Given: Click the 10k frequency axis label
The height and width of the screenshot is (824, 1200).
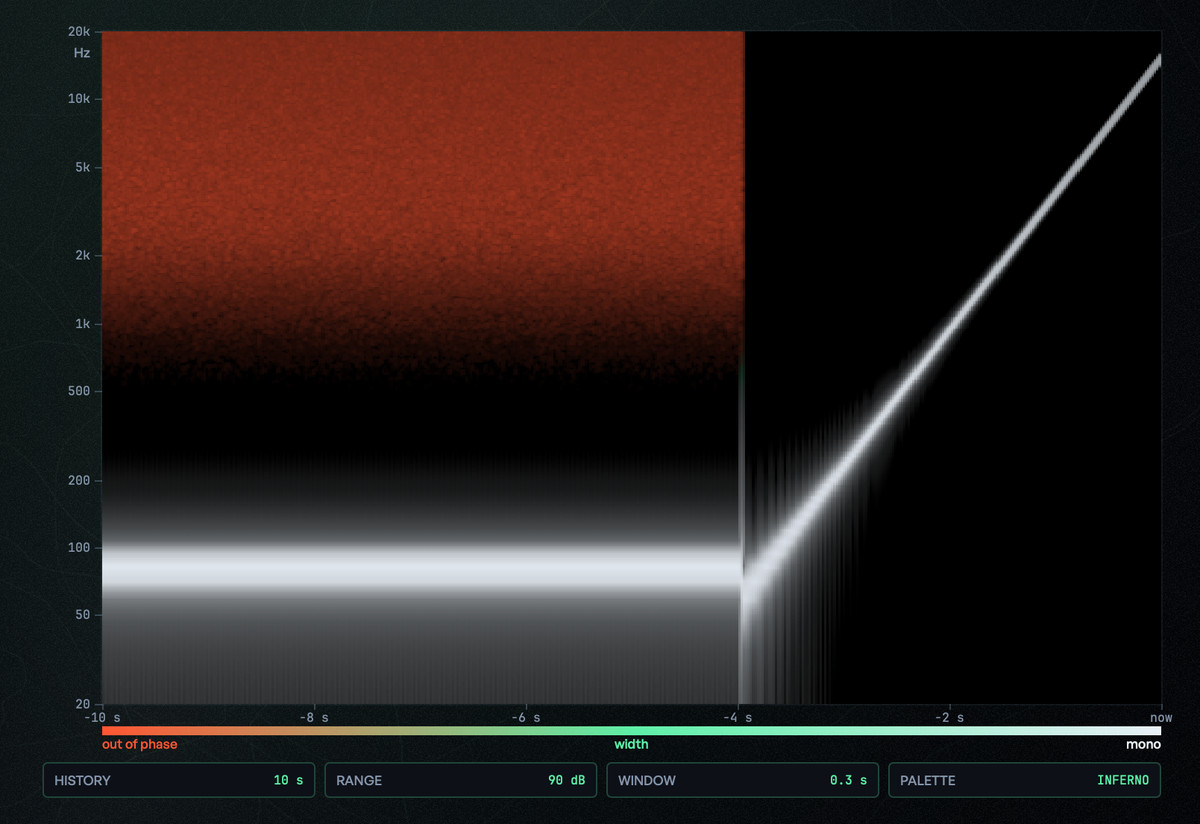Looking at the screenshot, I should (x=81, y=99).
